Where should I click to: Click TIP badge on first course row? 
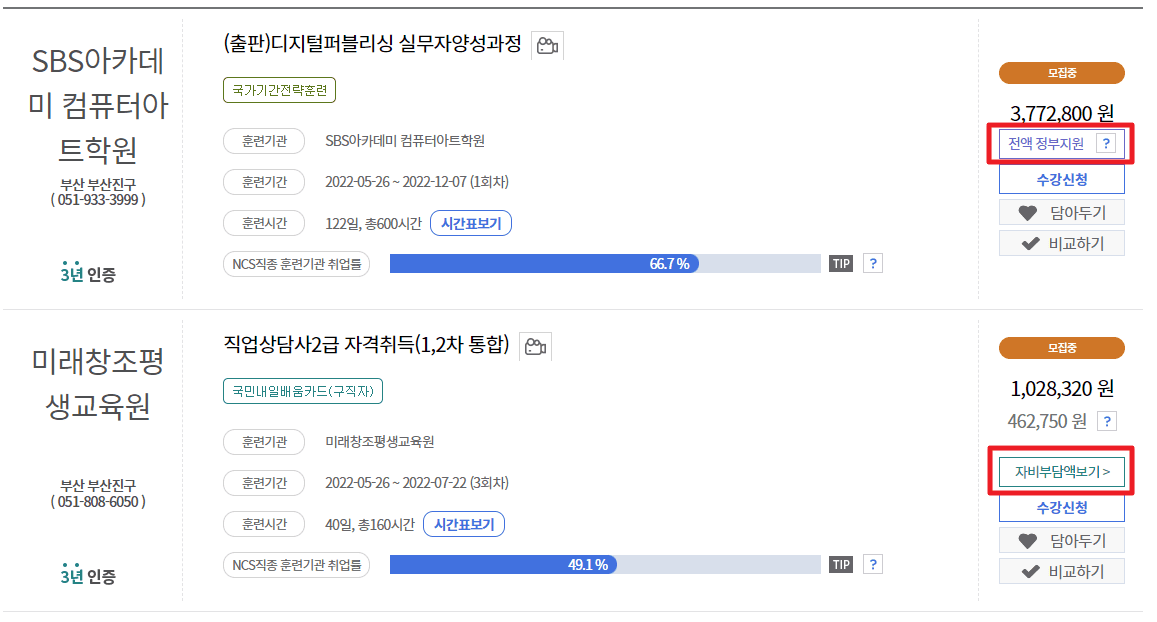[x=840, y=263]
